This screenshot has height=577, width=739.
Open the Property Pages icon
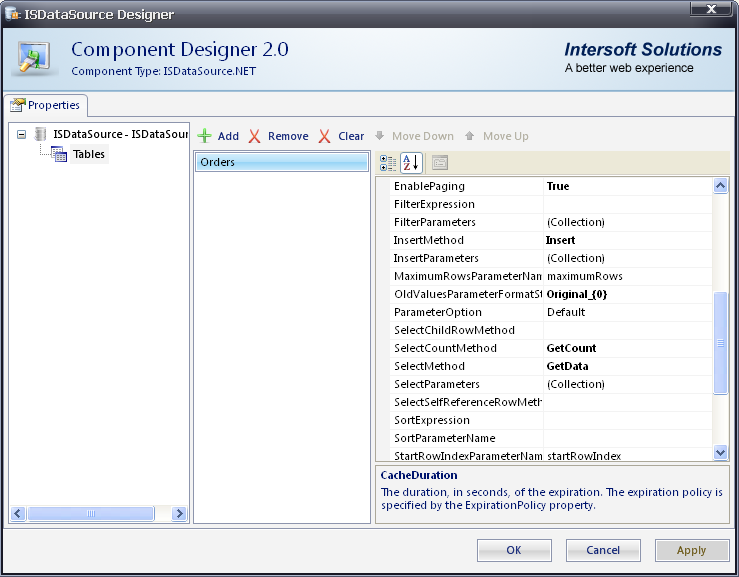click(440, 163)
